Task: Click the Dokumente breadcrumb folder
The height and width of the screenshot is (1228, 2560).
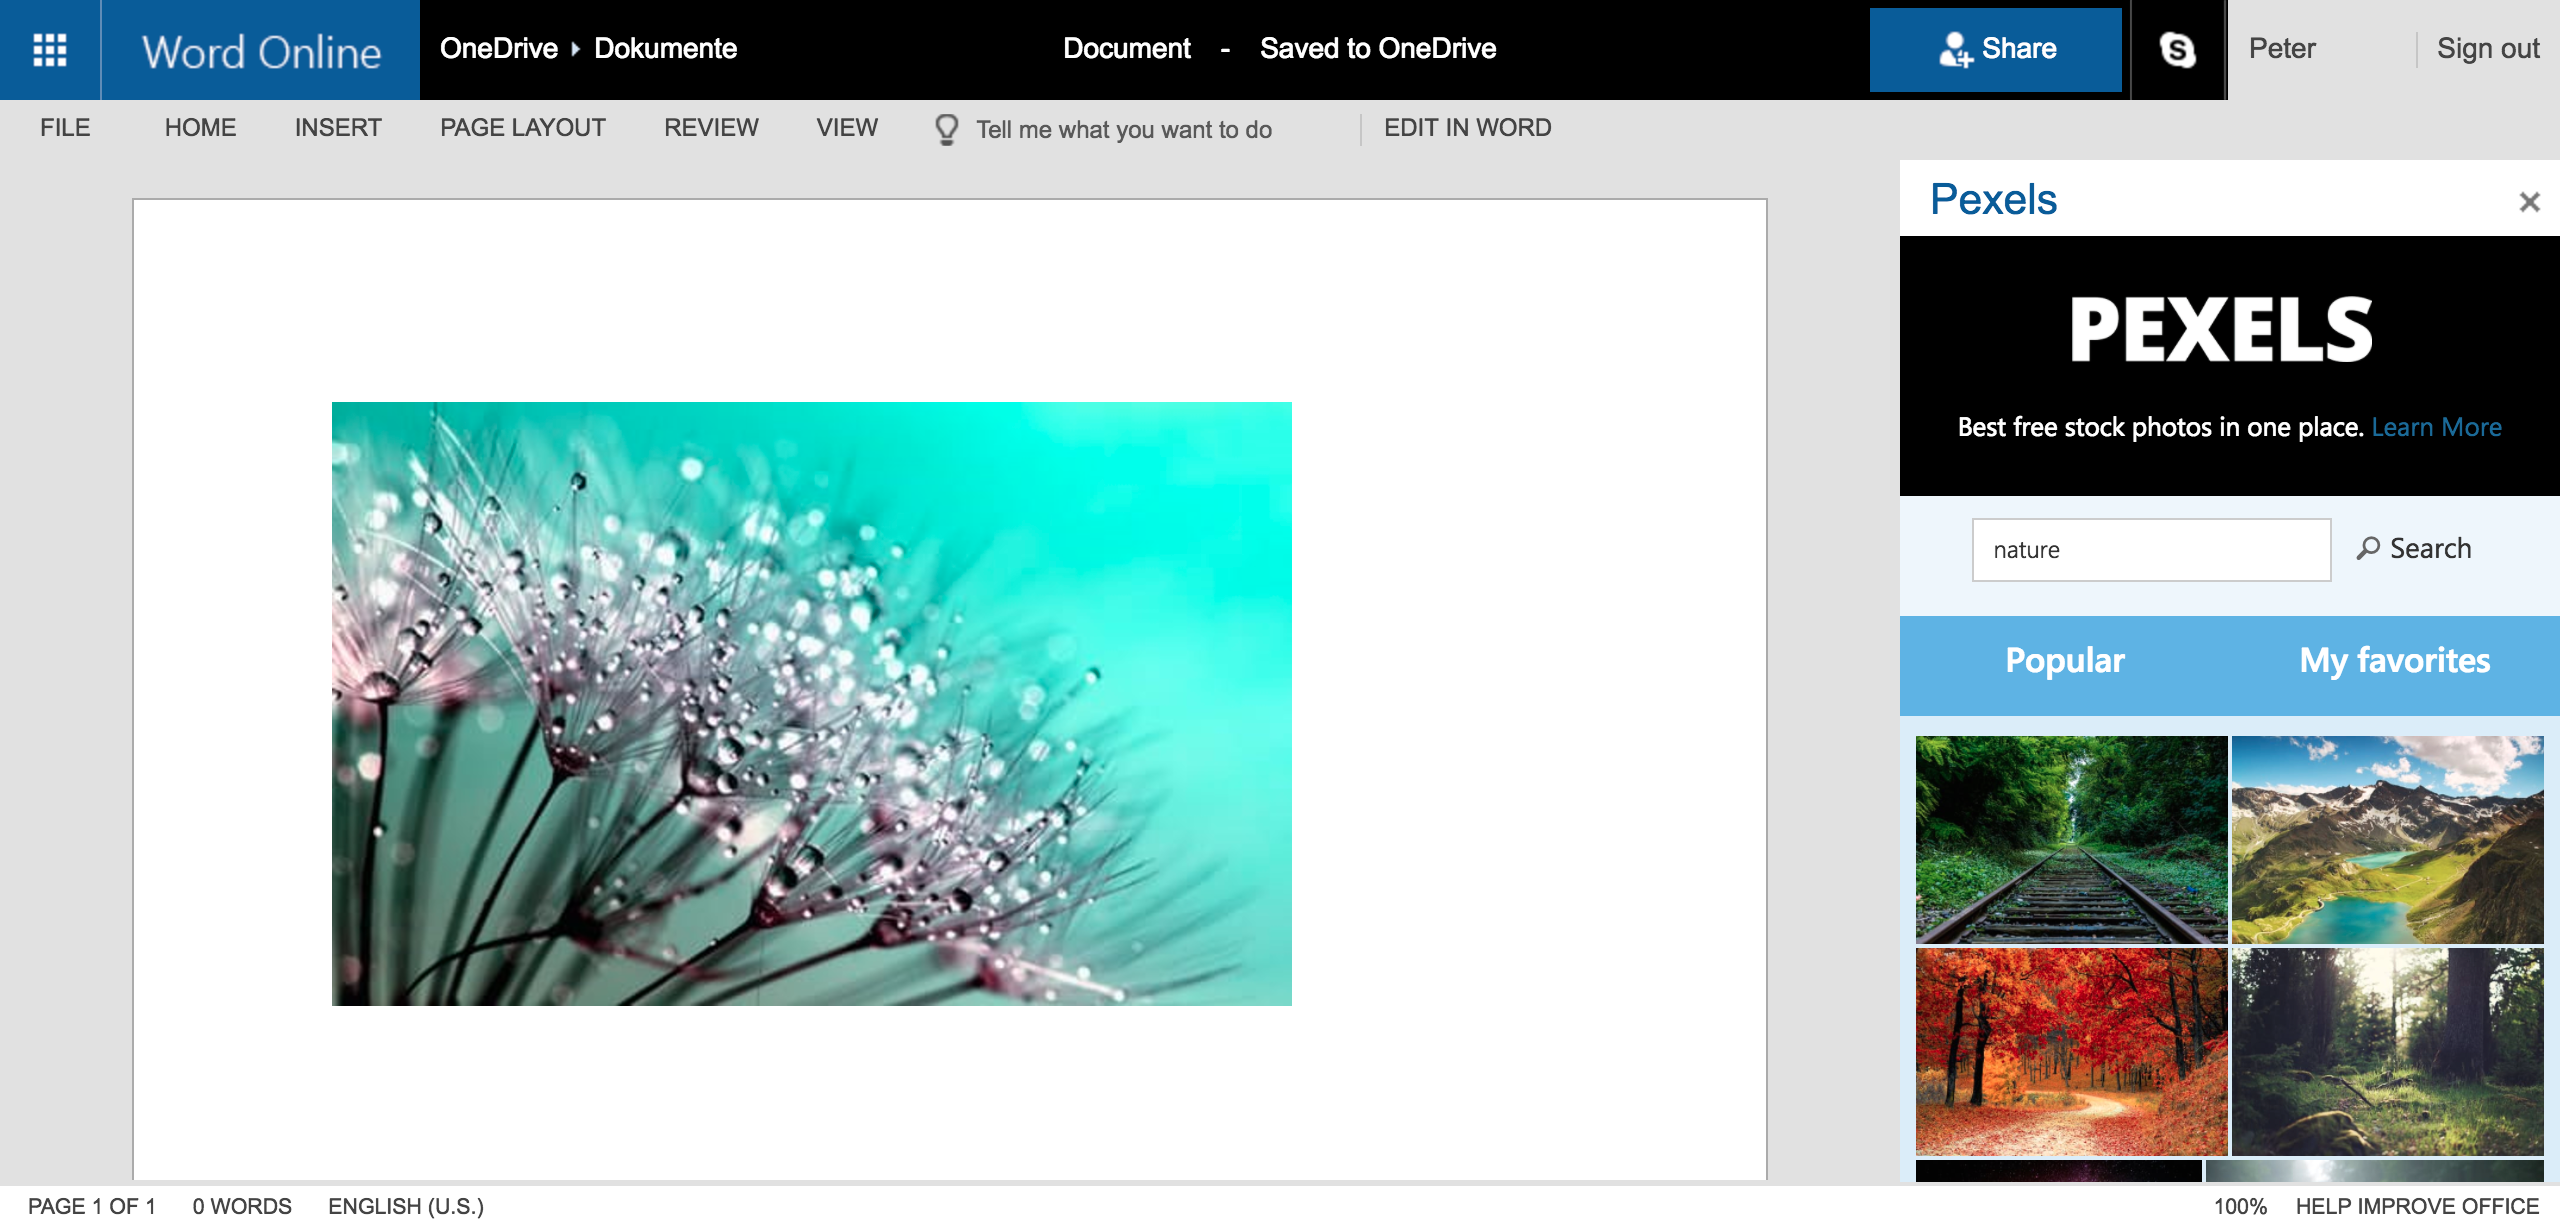Action: pos(665,48)
